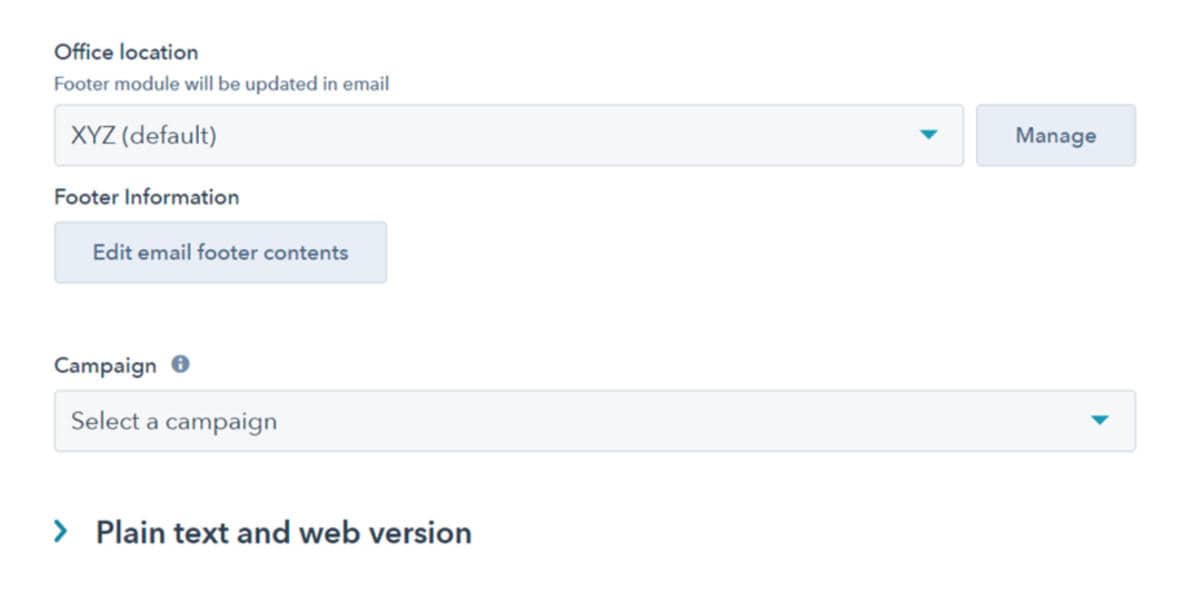
Task: Select the Footer Information section label
Action: click(x=147, y=197)
